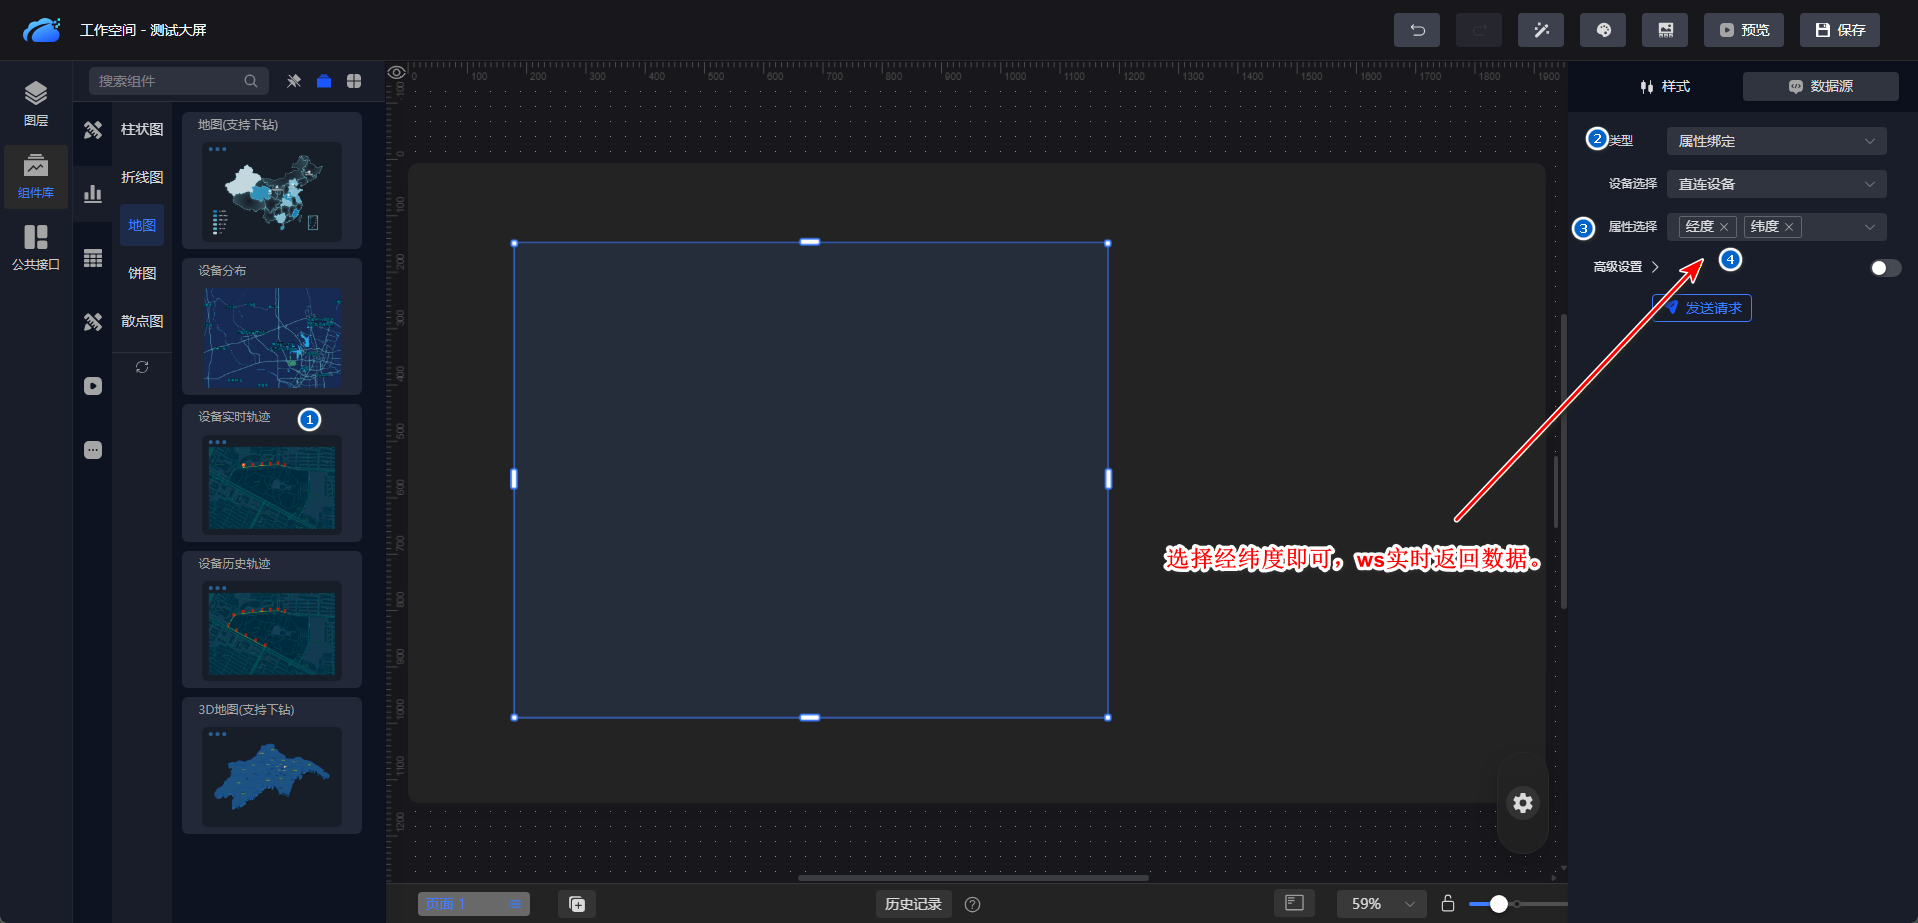The width and height of the screenshot is (1918, 923).
Task: Open the color palette theme icon
Action: 1602,30
